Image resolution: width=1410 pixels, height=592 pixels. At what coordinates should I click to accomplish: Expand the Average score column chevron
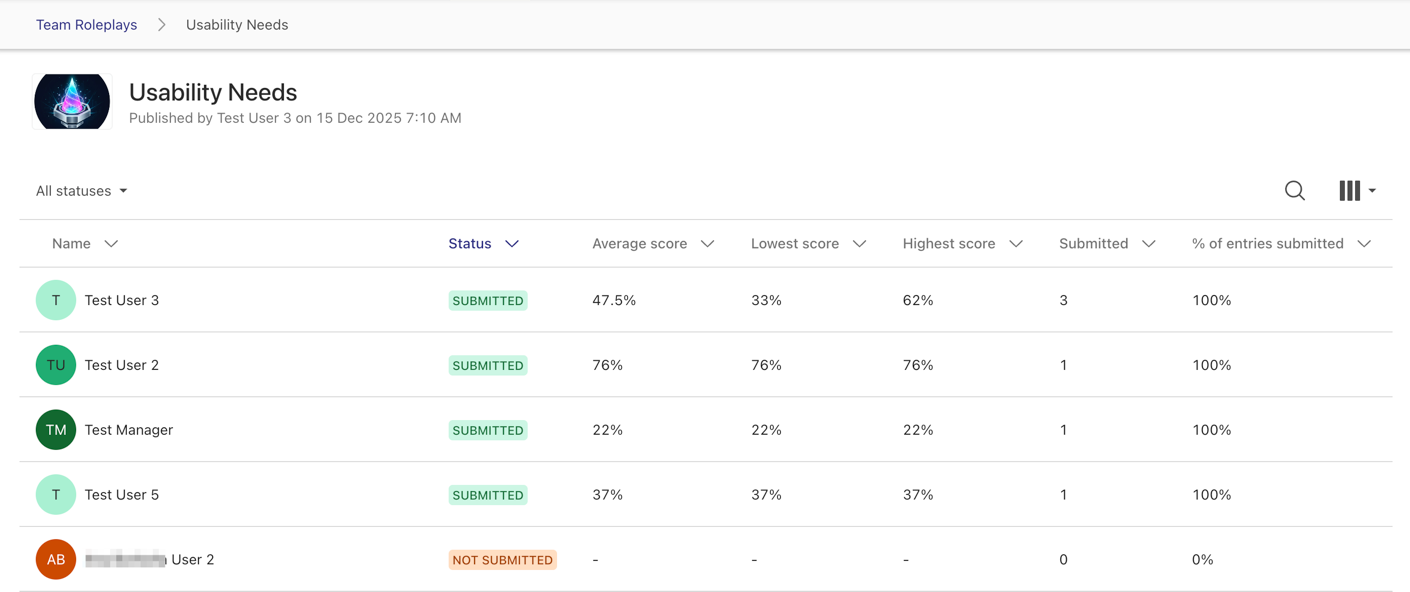click(707, 244)
